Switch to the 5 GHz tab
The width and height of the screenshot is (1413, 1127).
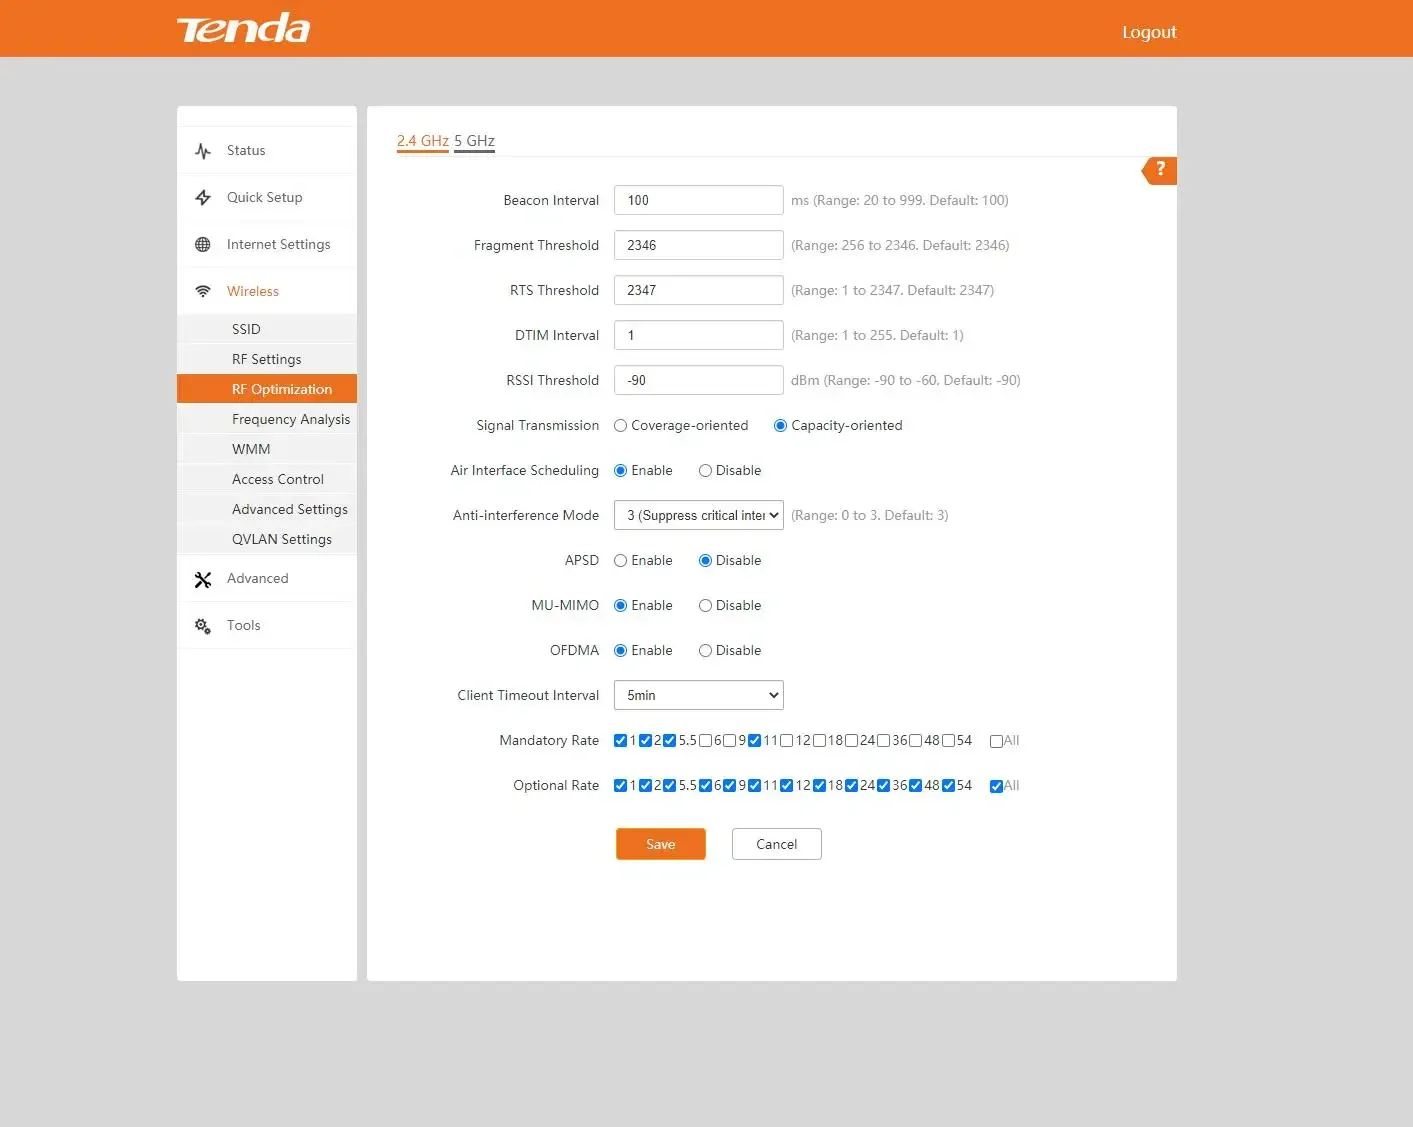click(475, 141)
